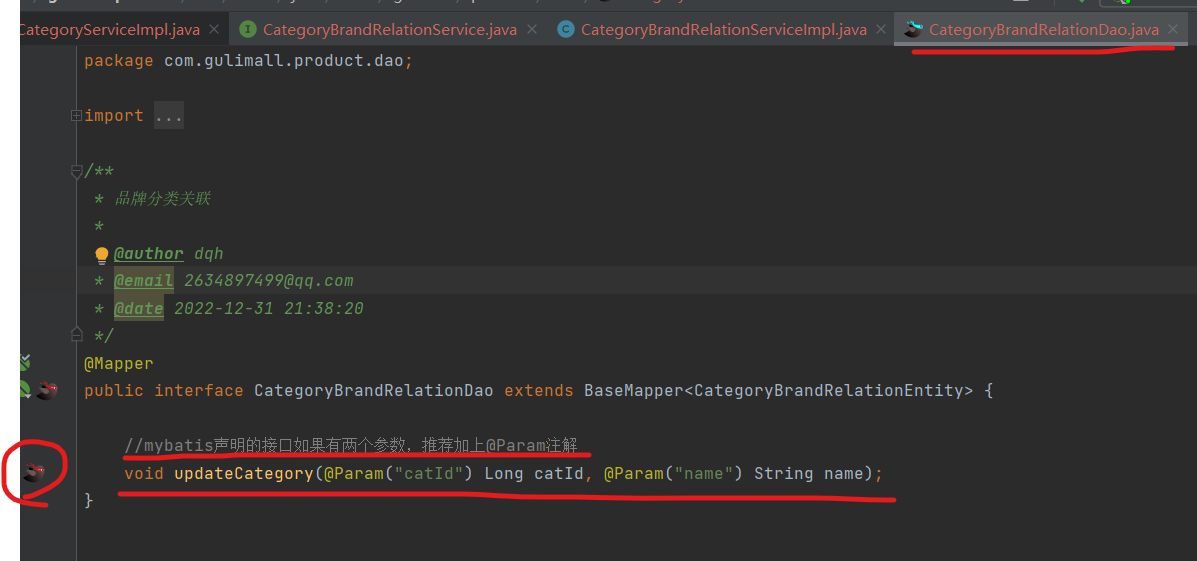This screenshot has width=1197, height=561.
Task: Click the author name dqh
Action: (x=208, y=253)
